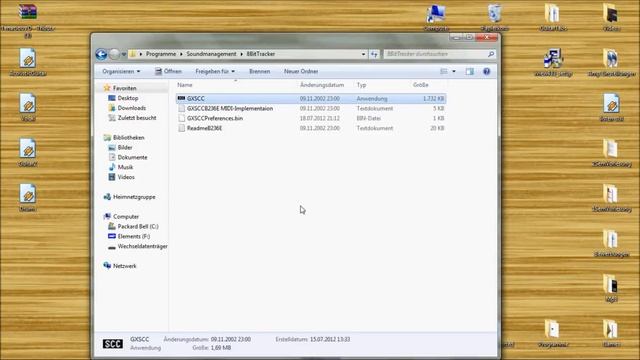
Task: Click the 'BIN-Datei' type cell
Action: pos(369,118)
